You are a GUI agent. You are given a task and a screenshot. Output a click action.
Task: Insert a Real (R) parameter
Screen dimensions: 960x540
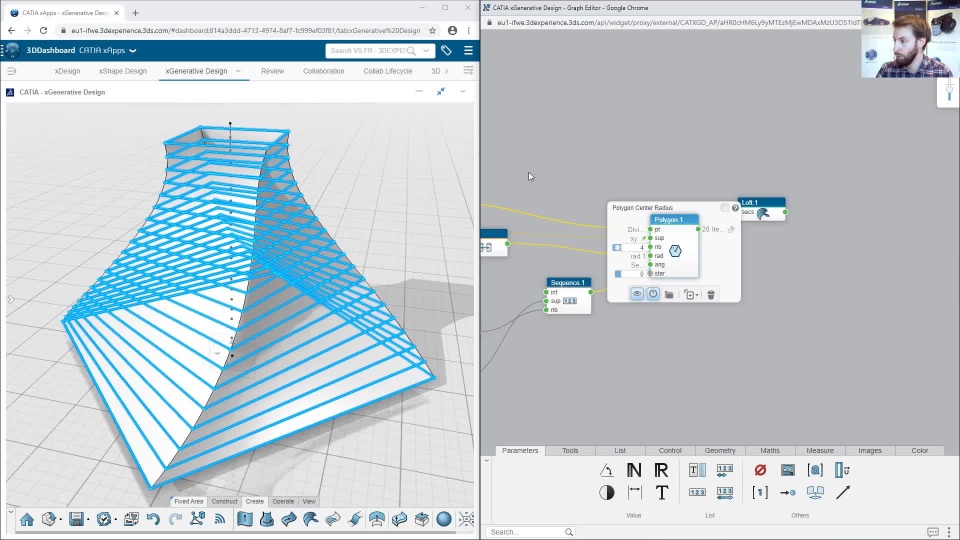[x=661, y=470]
